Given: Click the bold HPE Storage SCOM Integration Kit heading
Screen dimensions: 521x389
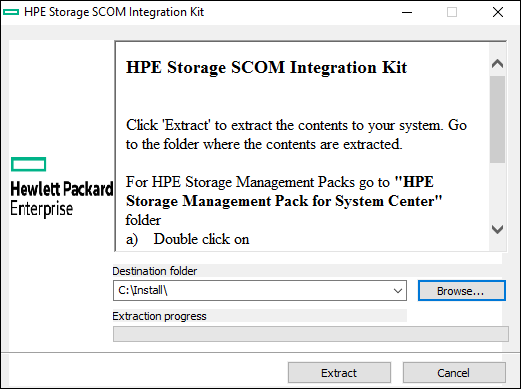Looking at the screenshot, I should [266, 67].
